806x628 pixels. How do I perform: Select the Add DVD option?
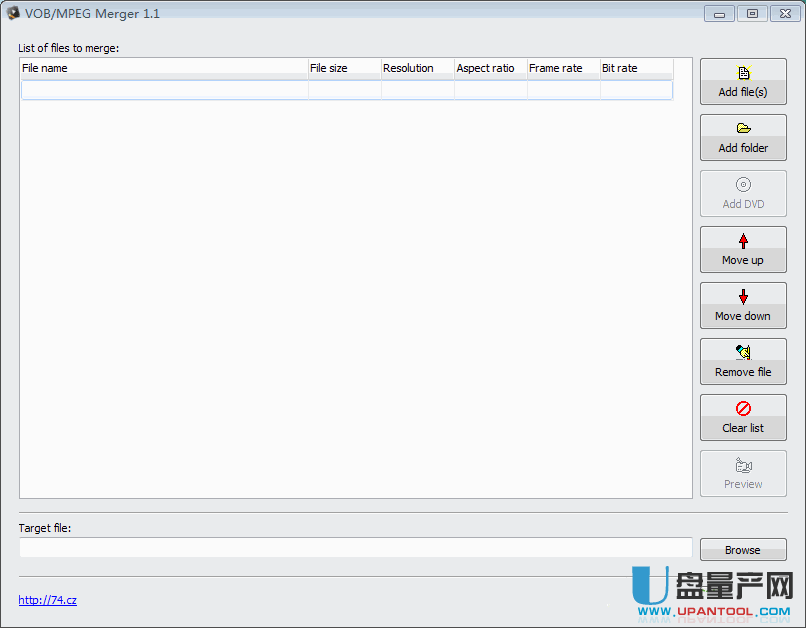tap(743, 193)
